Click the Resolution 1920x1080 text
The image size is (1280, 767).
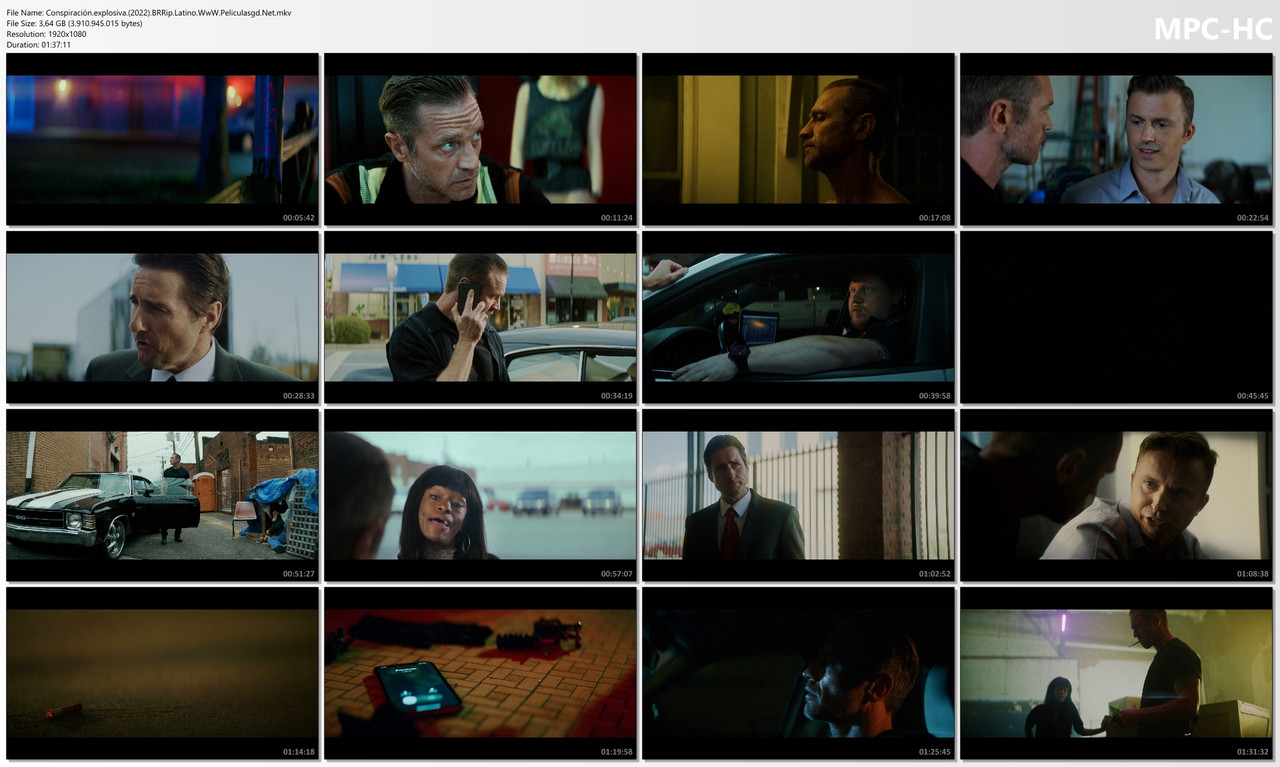46,34
